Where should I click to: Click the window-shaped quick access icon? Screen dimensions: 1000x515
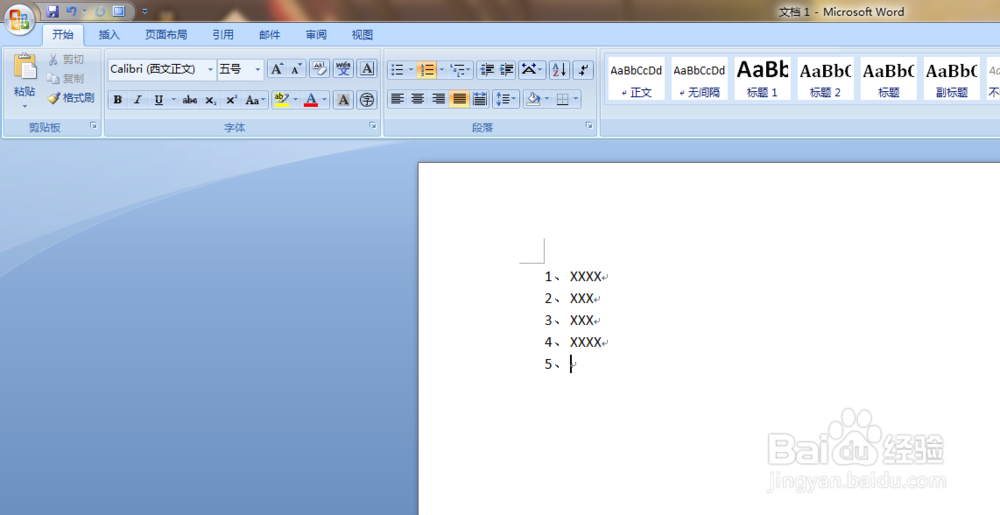(x=119, y=11)
